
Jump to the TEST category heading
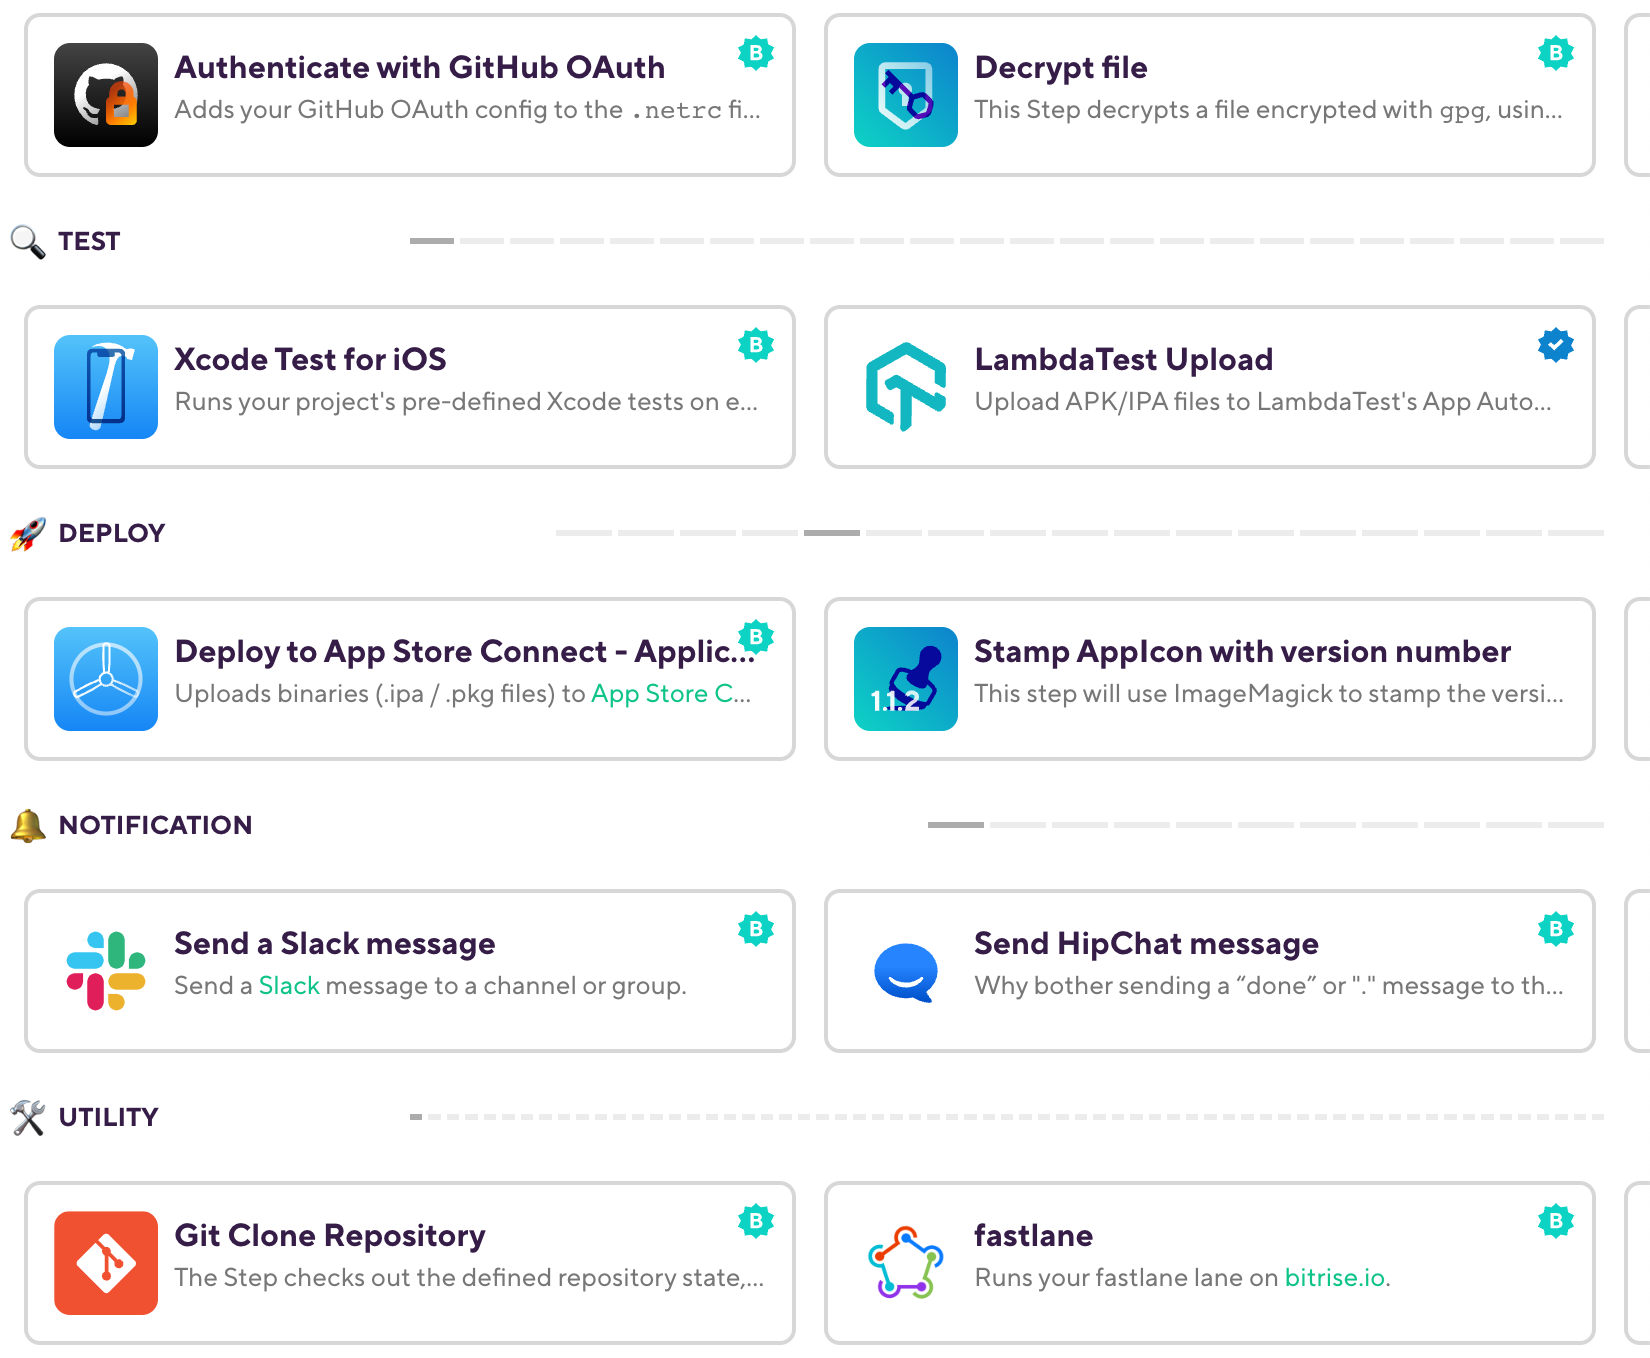(89, 241)
